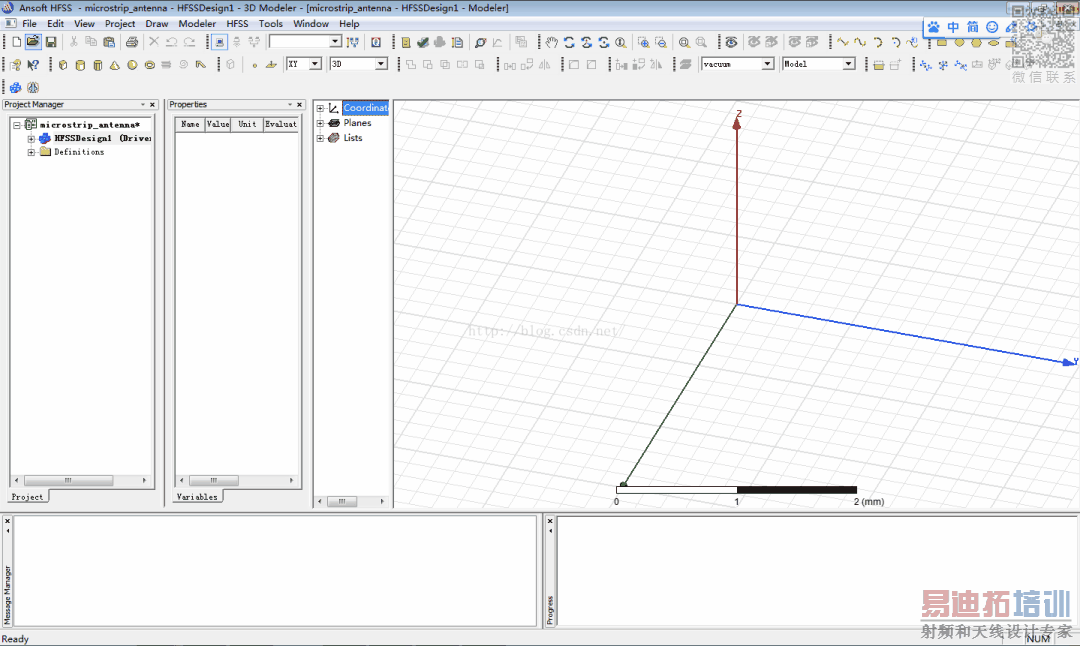
Task: Open the vacuum material dropdown
Action: (x=767, y=64)
